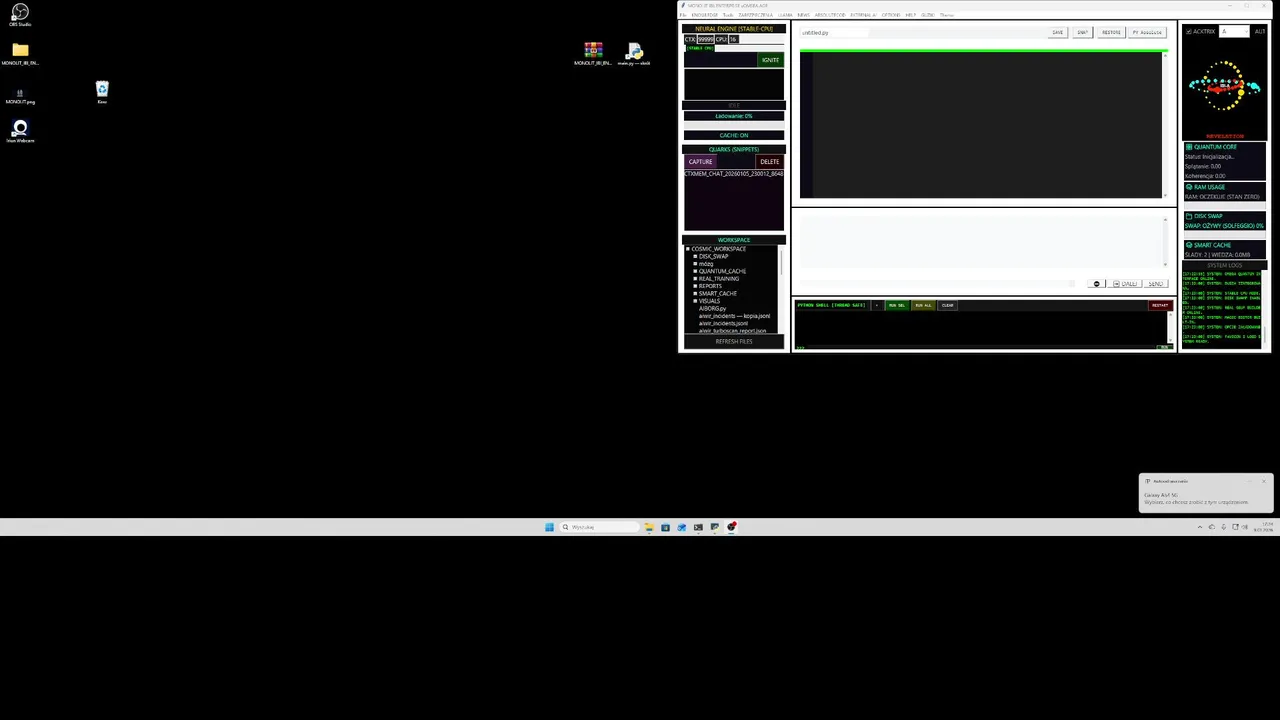Viewport: 1280px width, 720px height.
Task: Click the SEND button
Action: (1156, 284)
